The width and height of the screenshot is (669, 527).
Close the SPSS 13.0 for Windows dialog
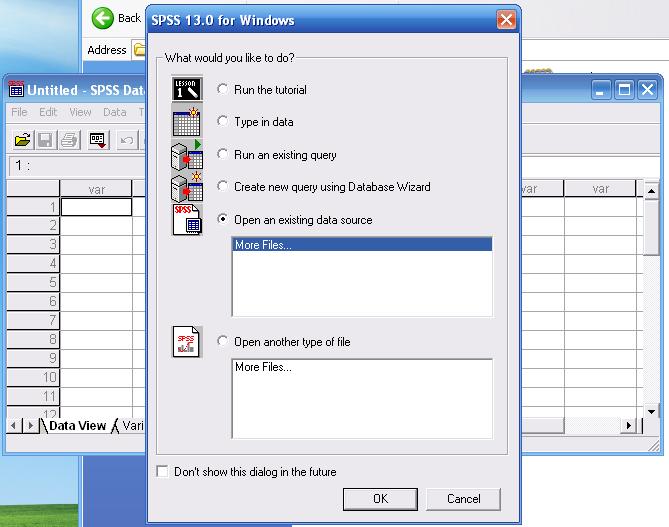click(x=506, y=20)
